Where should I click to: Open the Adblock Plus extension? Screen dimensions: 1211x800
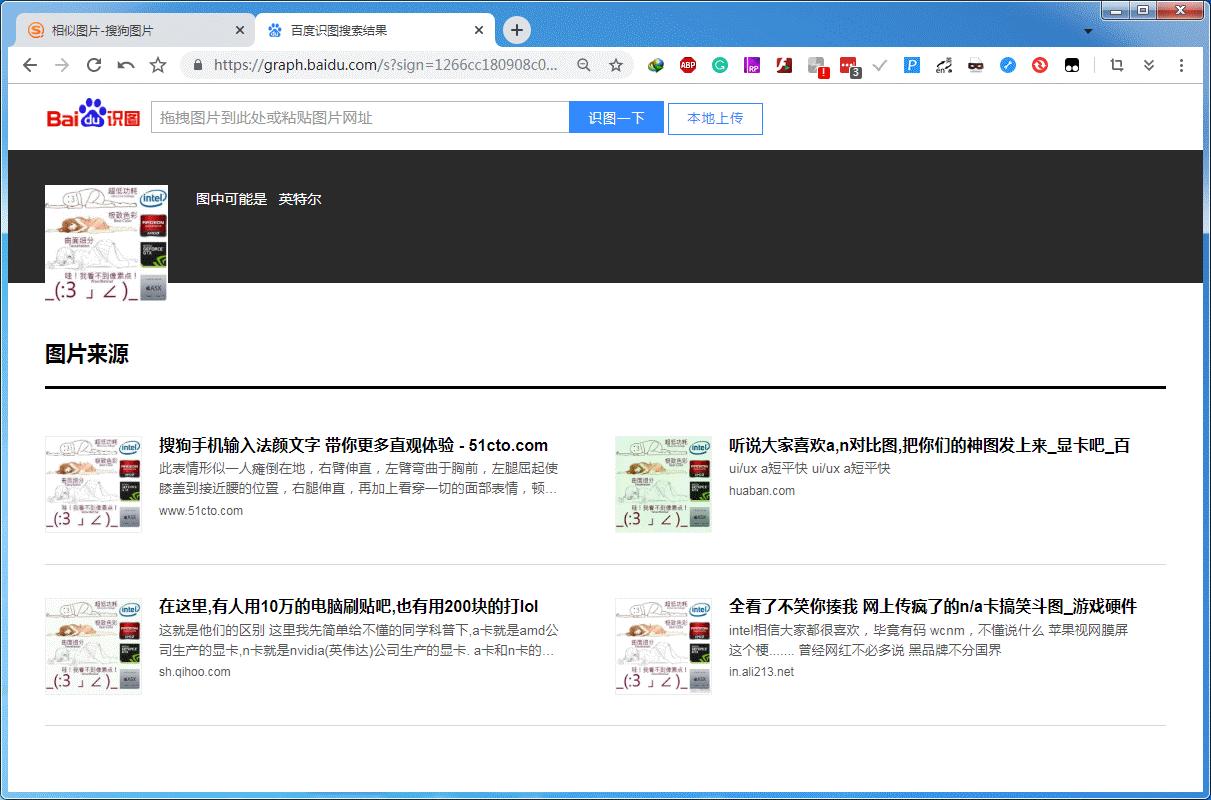(688, 64)
